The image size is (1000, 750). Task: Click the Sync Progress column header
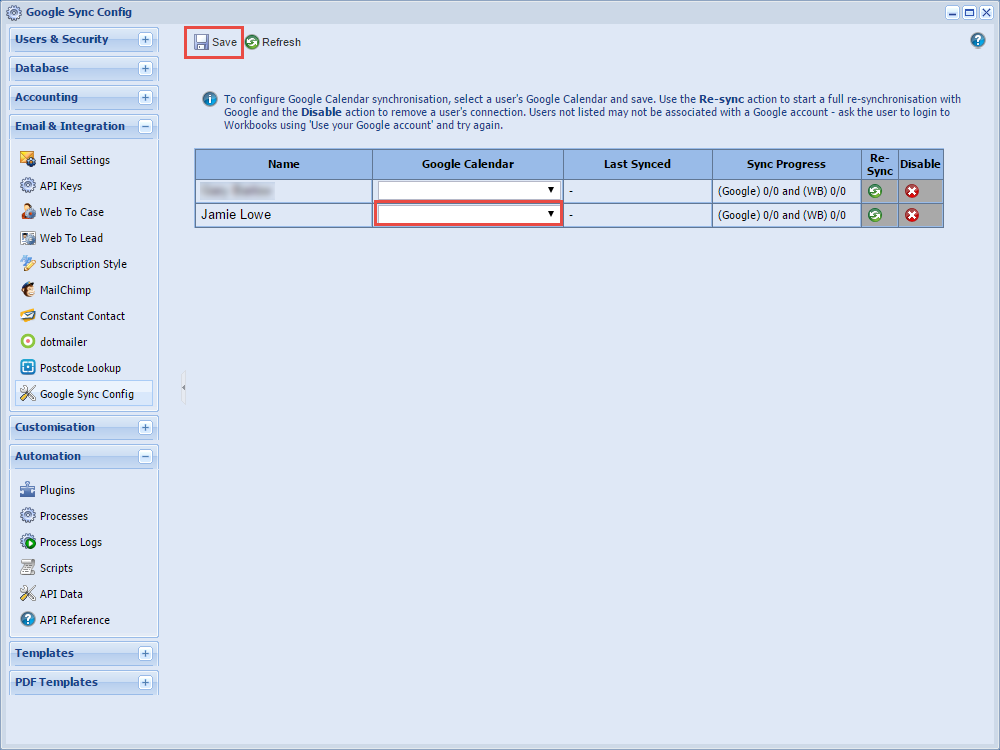(786, 164)
